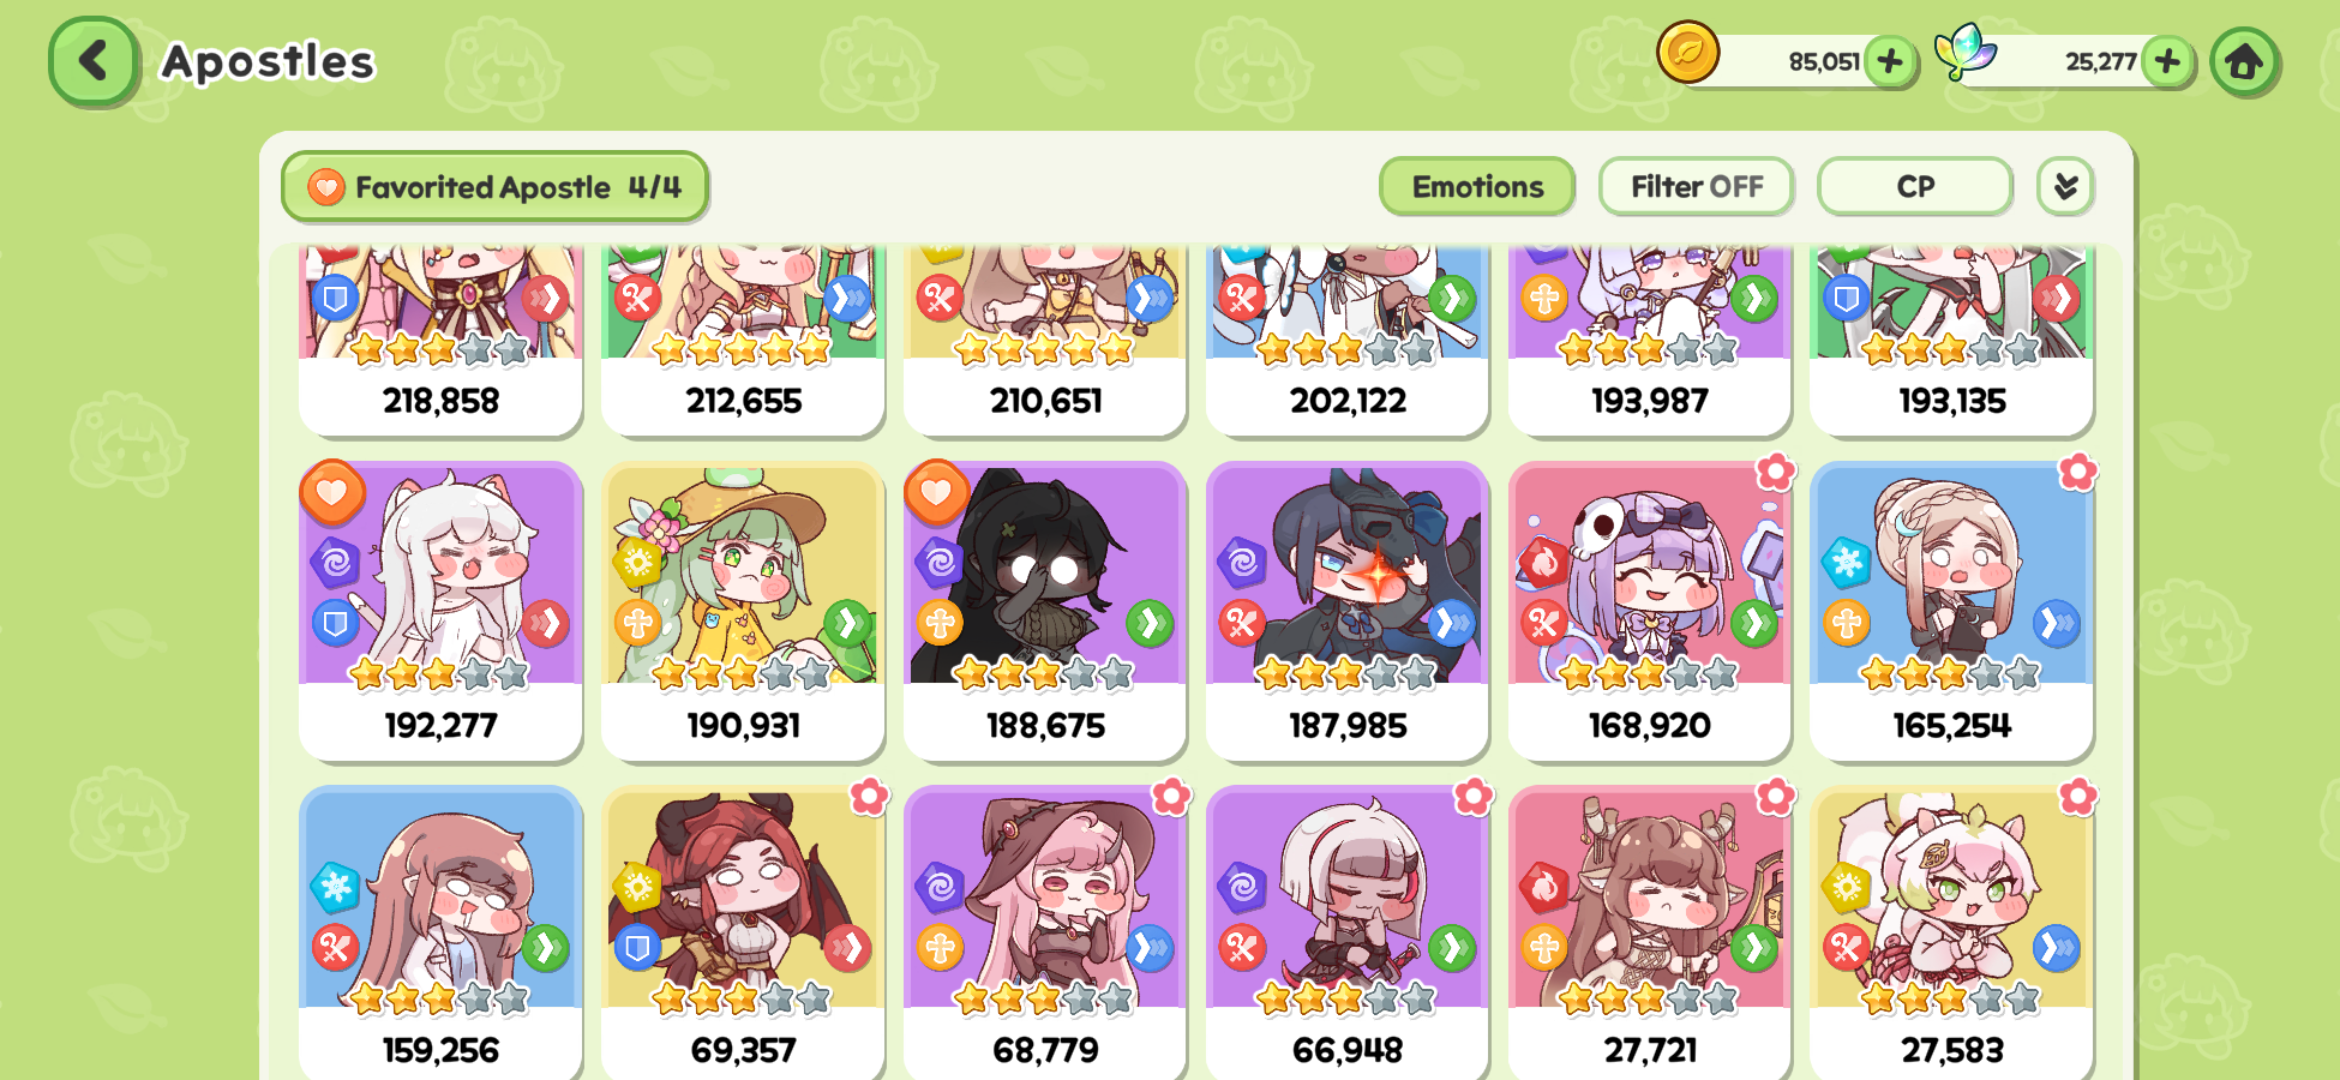This screenshot has width=2340, height=1080.
Task: Tap heart badge on 188,675 apostle card
Action: (936, 492)
